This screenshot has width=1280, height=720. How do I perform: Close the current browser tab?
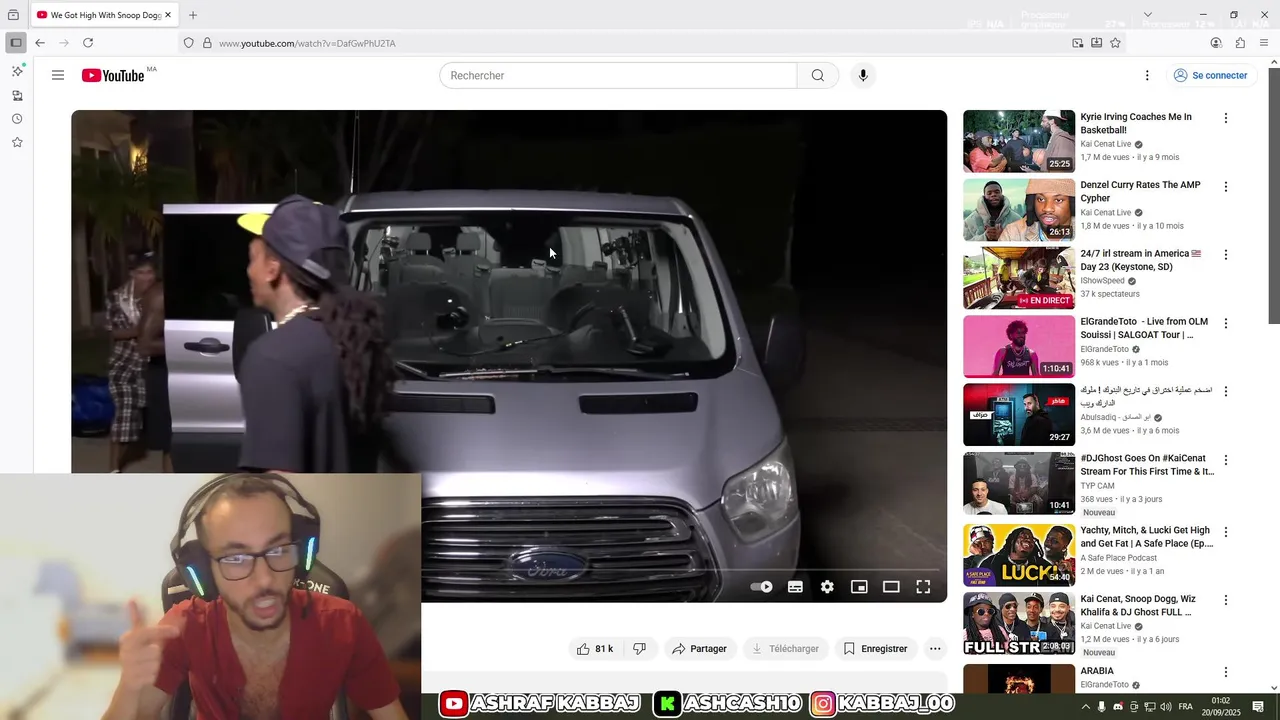[x=168, y=15]
